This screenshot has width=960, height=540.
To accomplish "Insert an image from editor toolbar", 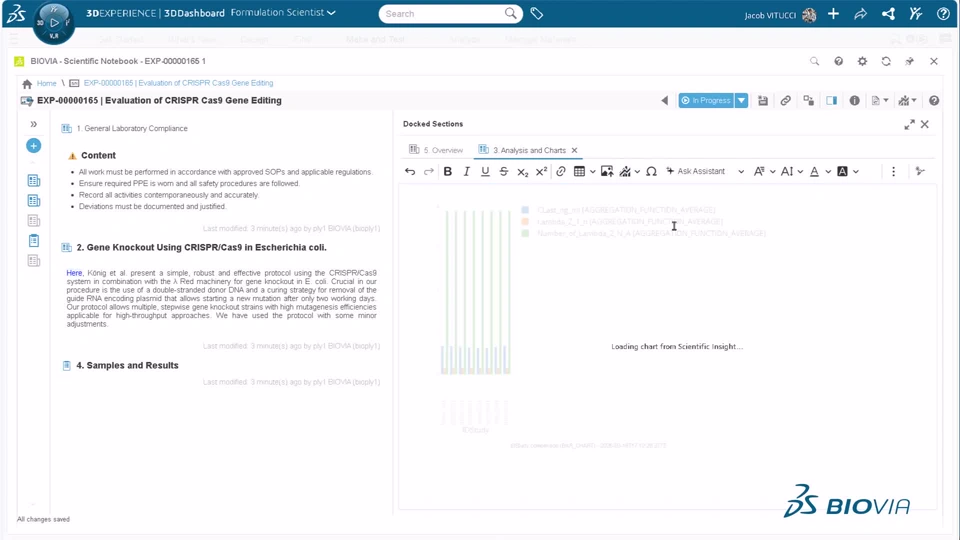I will point(607,171).
